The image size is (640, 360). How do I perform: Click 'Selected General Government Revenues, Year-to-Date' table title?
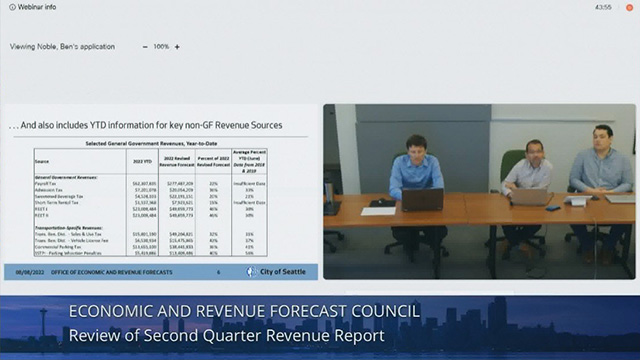[x=151, y=143]
